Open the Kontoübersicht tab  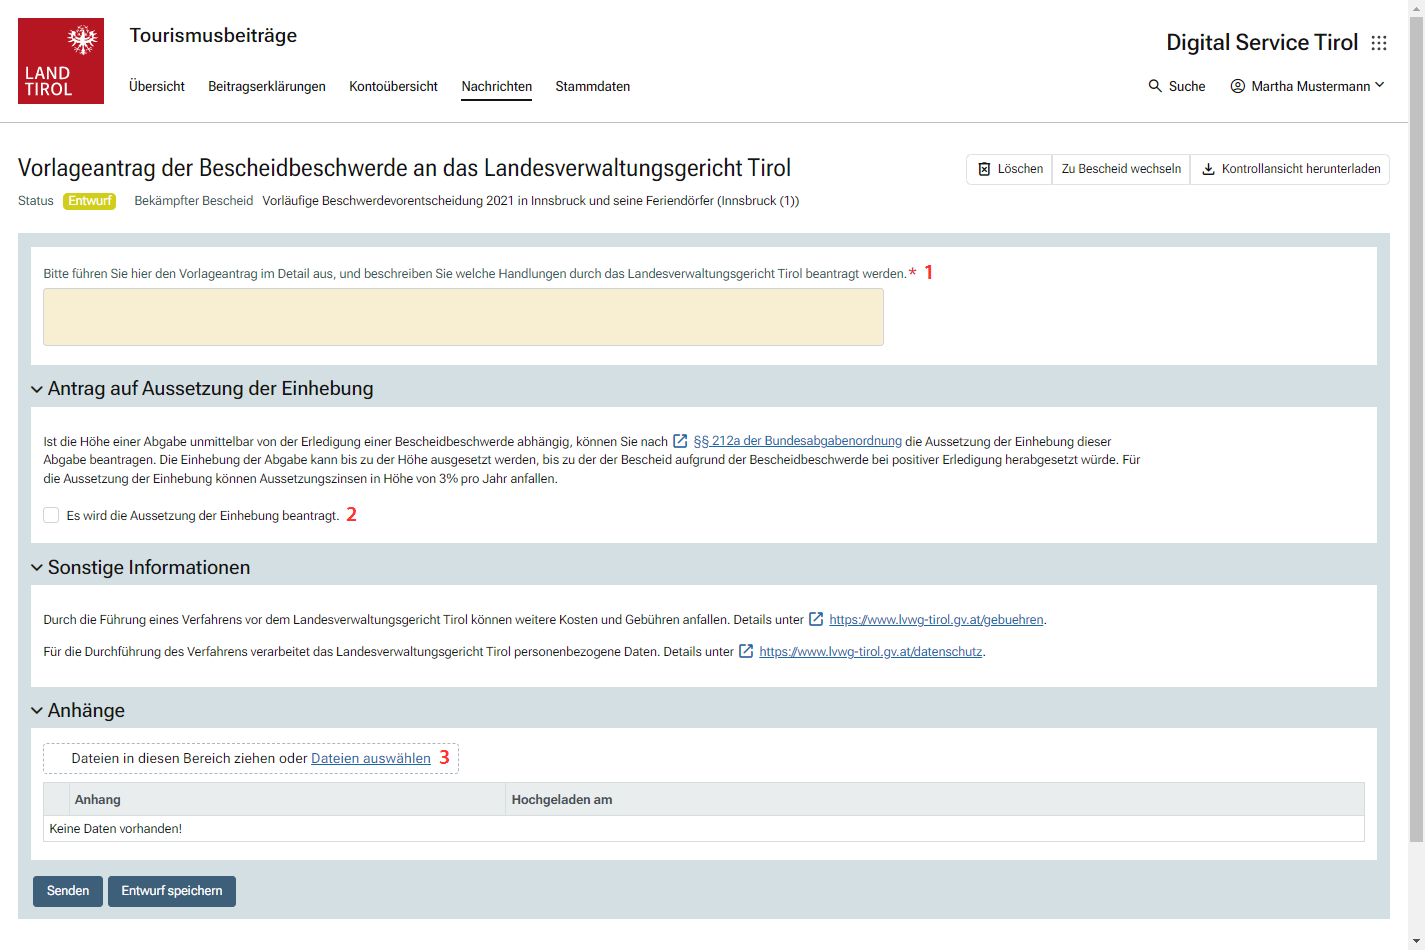[393, 86]
